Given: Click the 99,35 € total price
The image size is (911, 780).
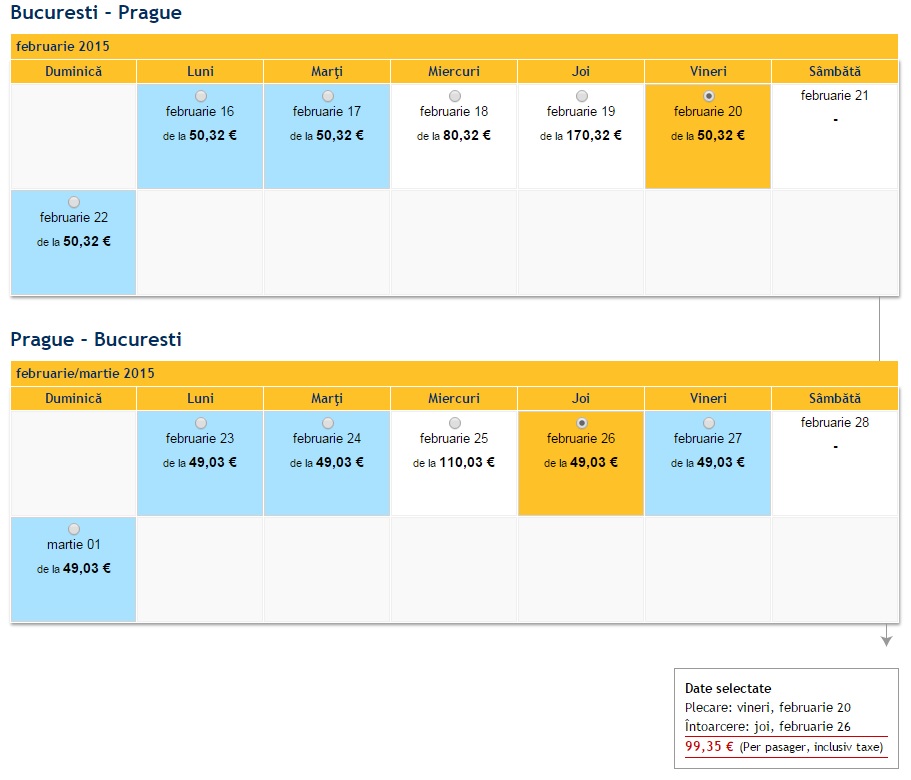Looking at the screenshot, I should tap(710, 746).
